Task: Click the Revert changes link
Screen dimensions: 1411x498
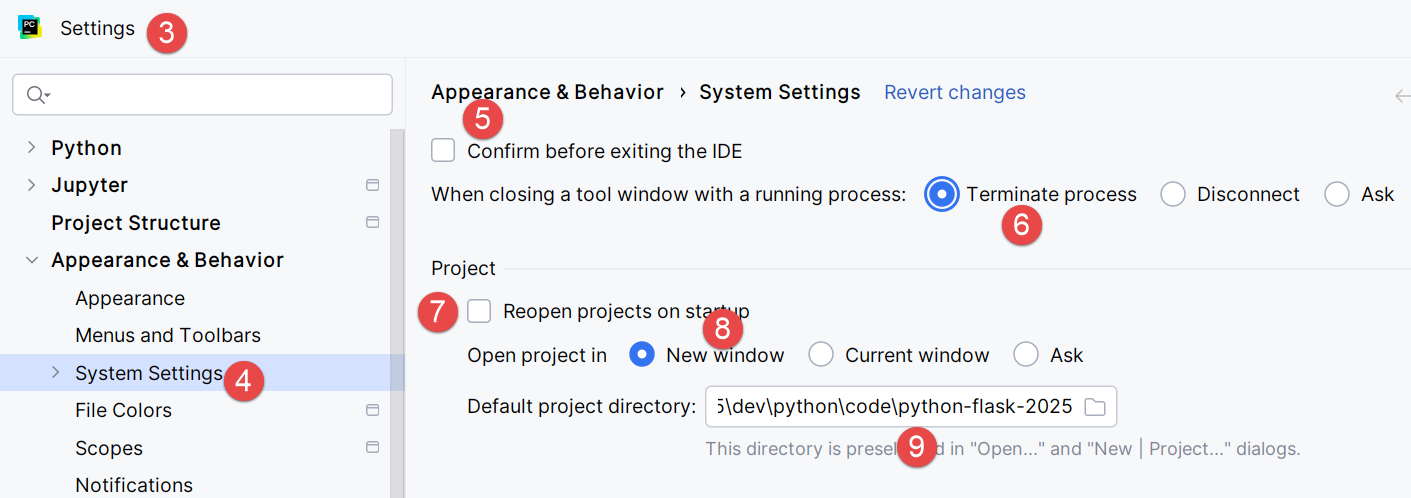Action: click(x=954, y=92)
